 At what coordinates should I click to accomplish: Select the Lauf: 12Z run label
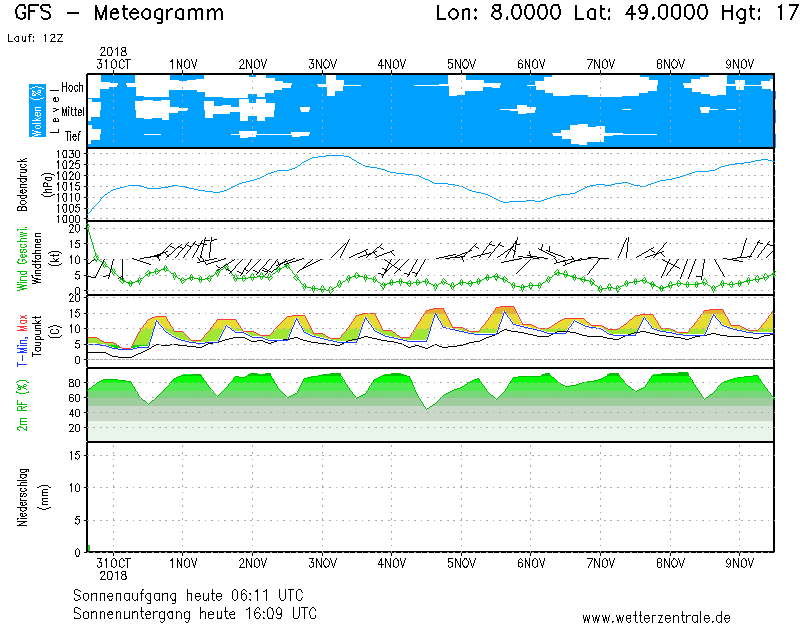35,37
